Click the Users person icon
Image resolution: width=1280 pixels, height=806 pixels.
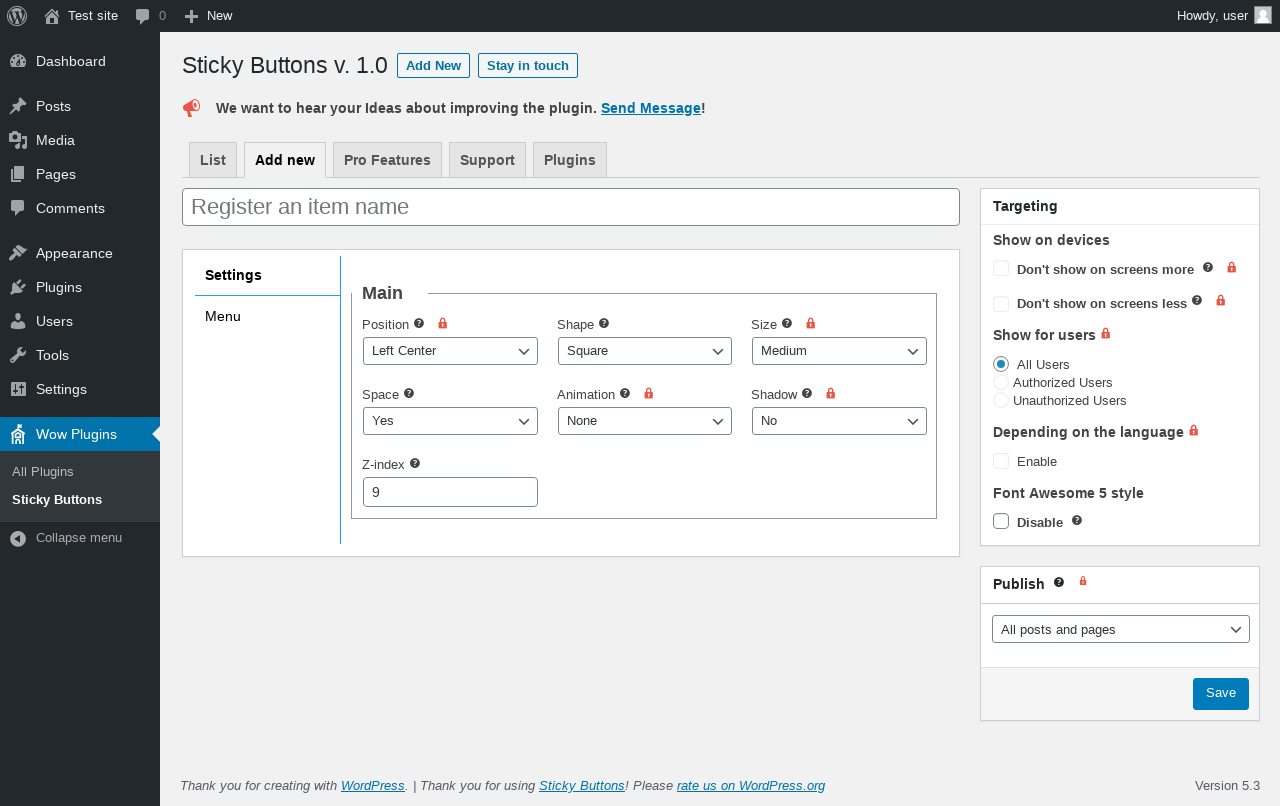pyautogui.click(x=18, y=321)
